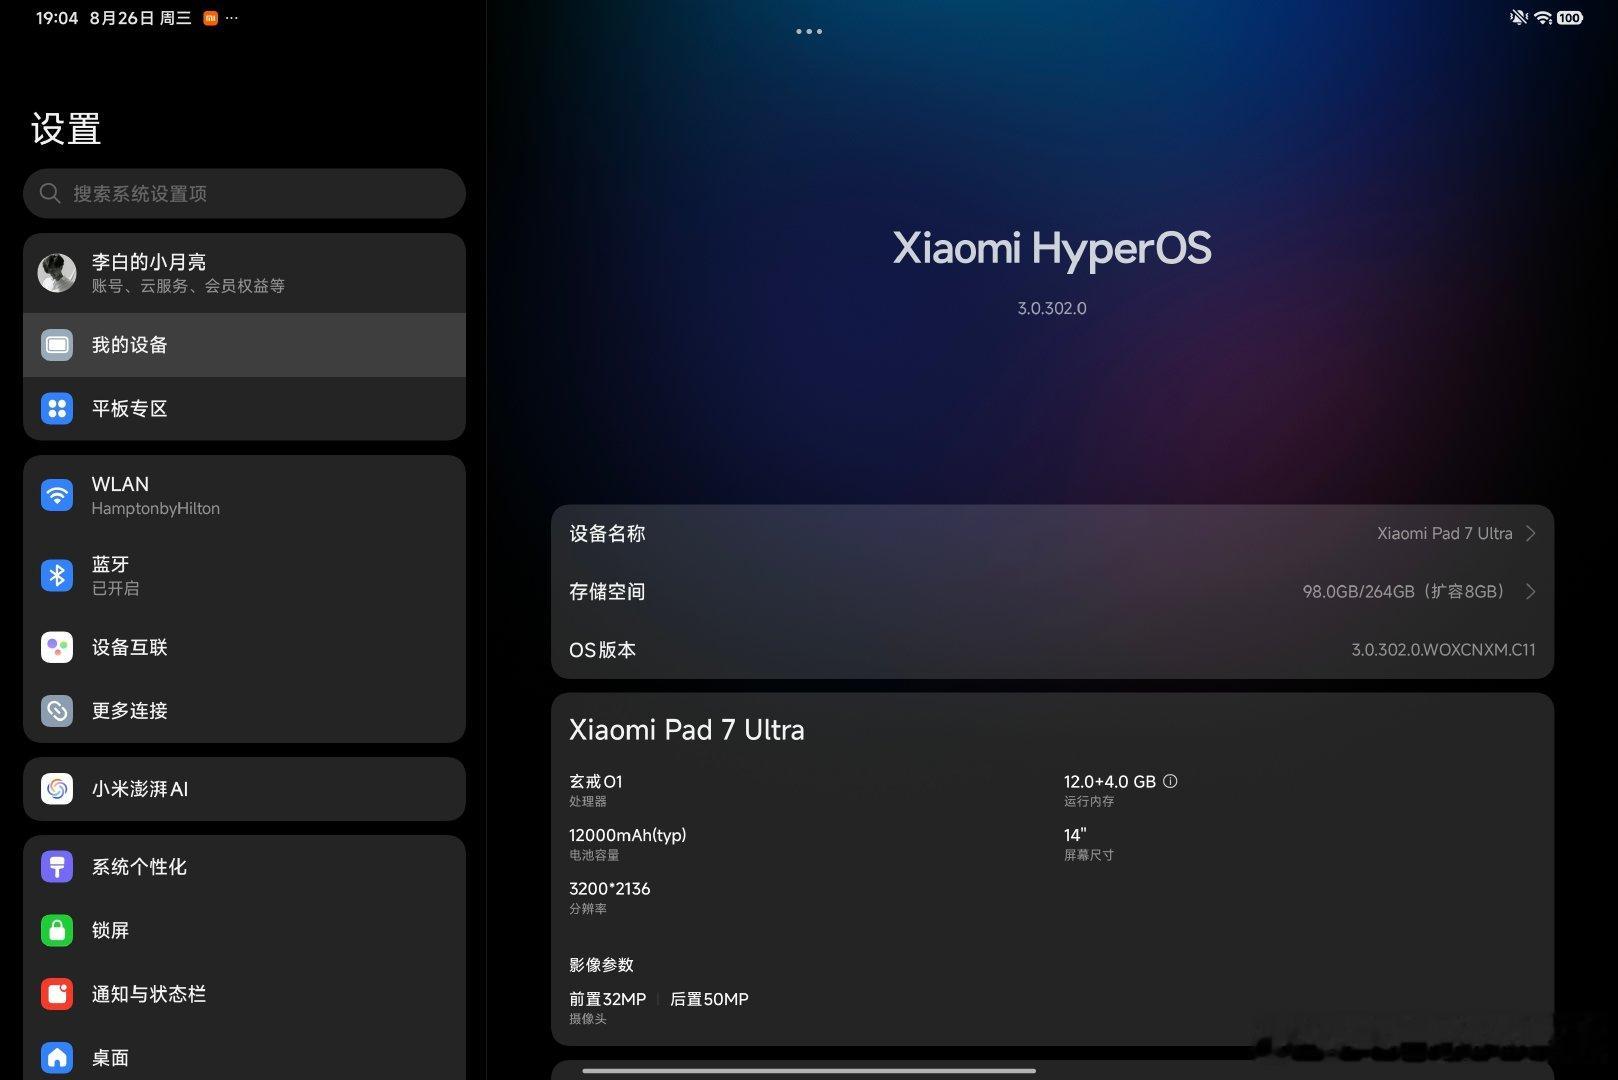The image size is (1618, 1080).
Task: Tap the 12000mAh(typ) battery capacity text
Action: (x=628, y=835)
